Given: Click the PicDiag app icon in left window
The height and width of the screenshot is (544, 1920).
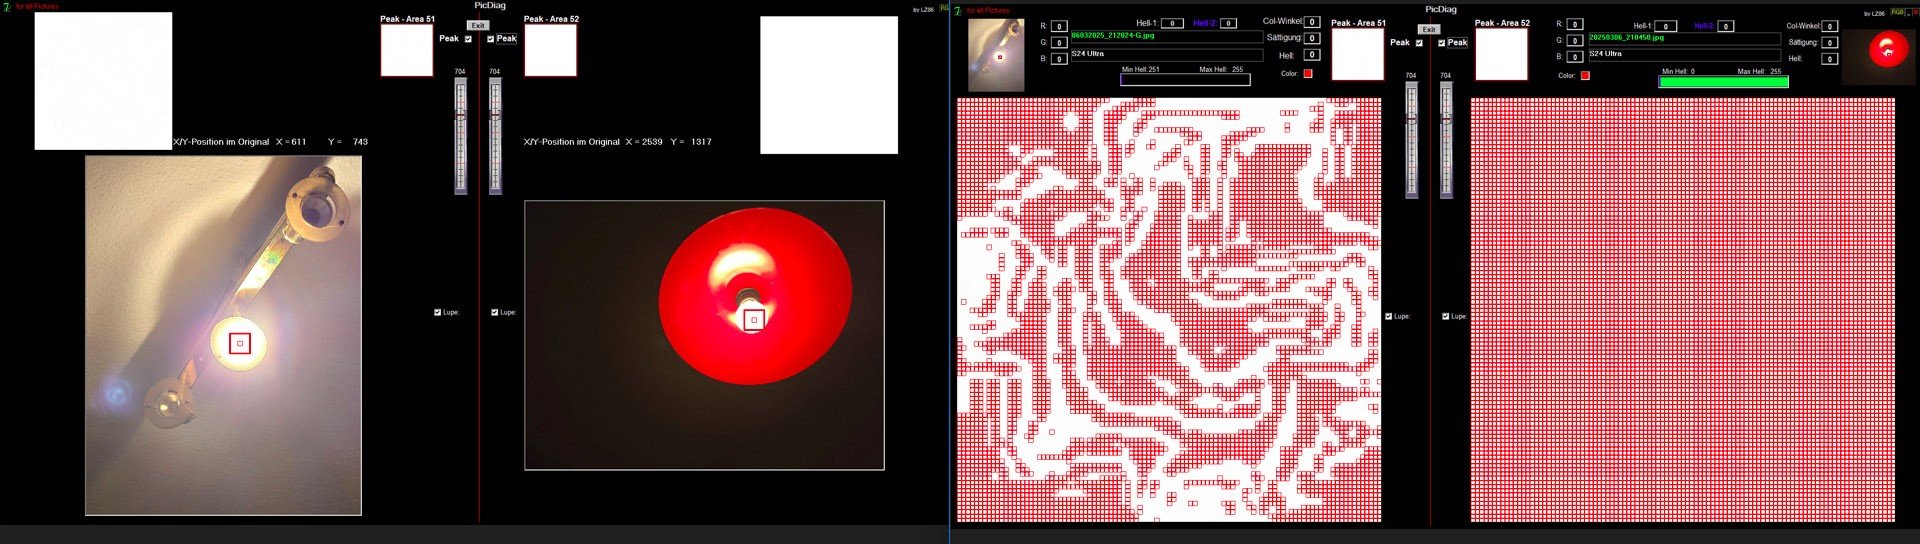Looking at the screenshot, I should tap(6, 6).
